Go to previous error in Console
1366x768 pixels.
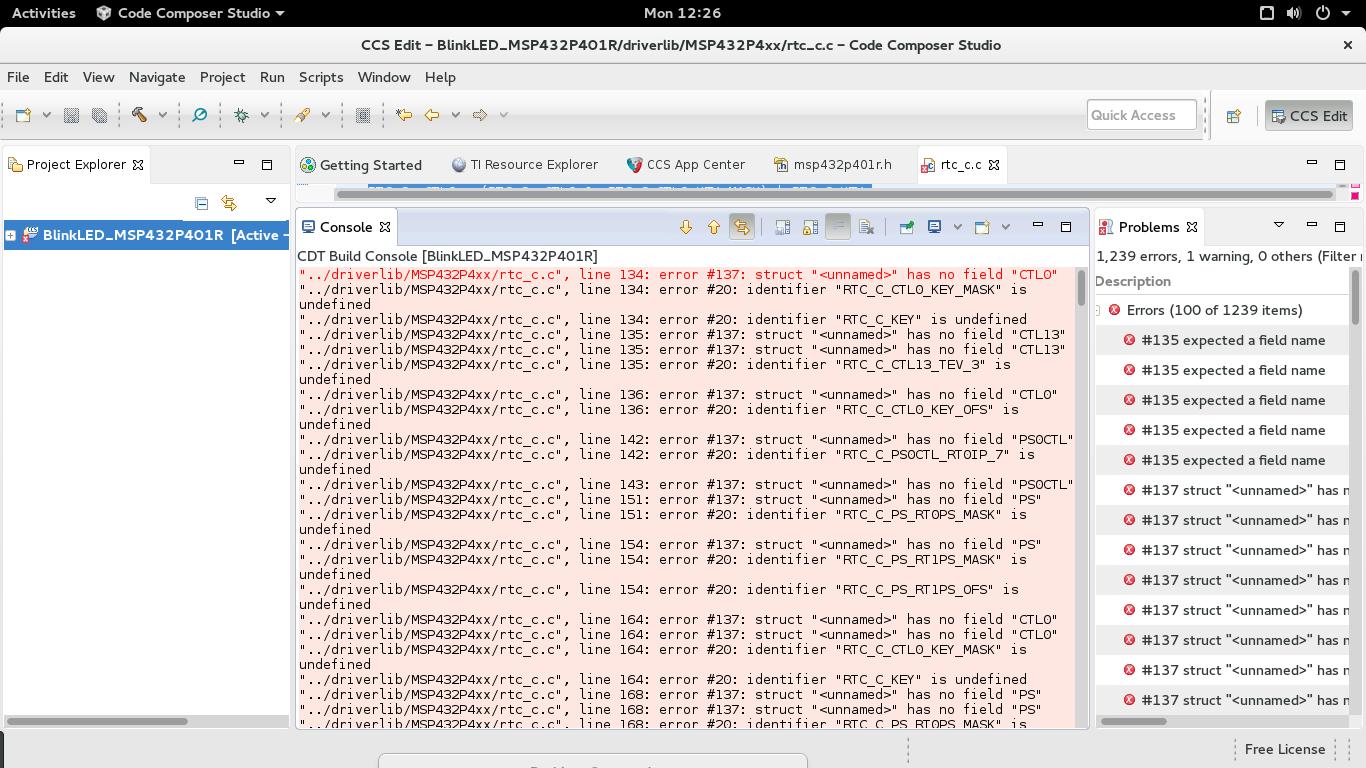click(713, 227)
